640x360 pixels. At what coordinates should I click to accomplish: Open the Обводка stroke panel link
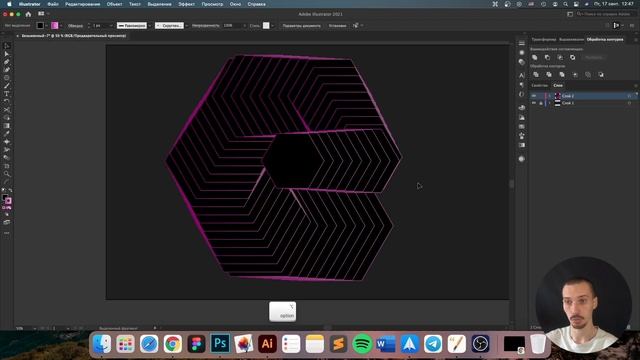point(76,26)
